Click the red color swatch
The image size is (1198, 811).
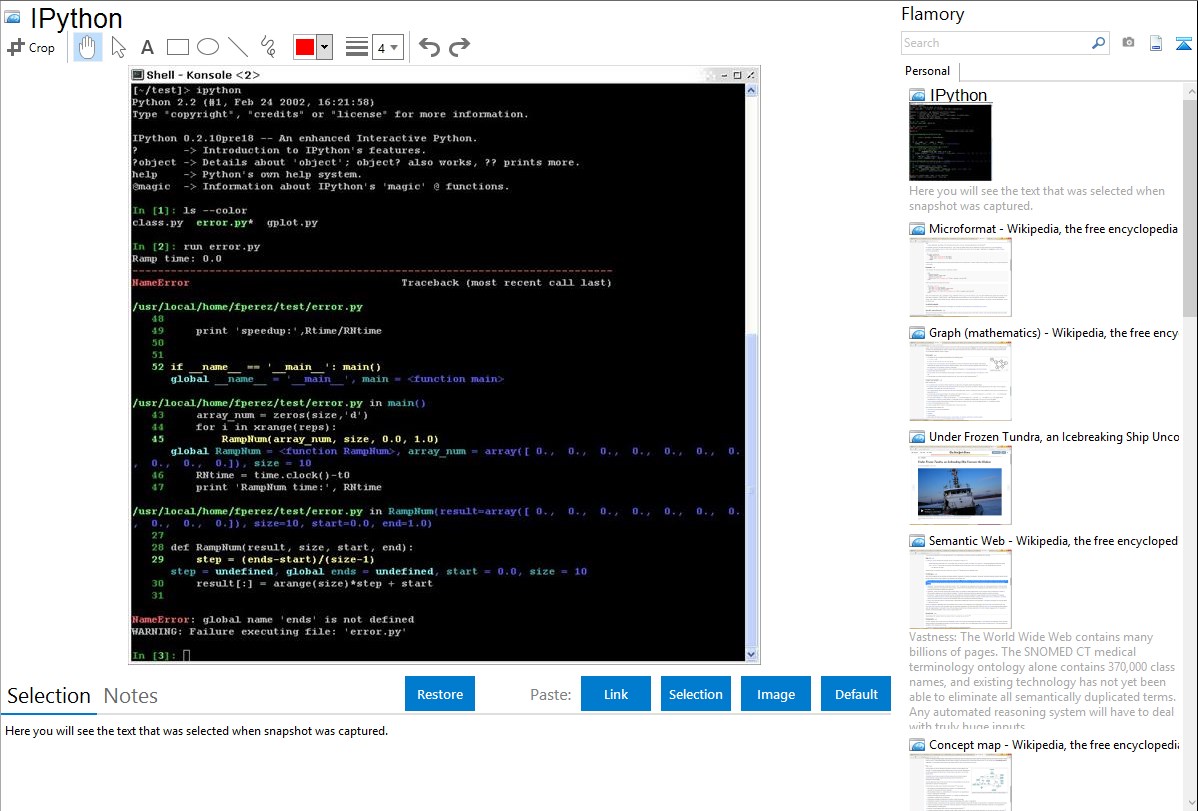[x=304, y=47]
